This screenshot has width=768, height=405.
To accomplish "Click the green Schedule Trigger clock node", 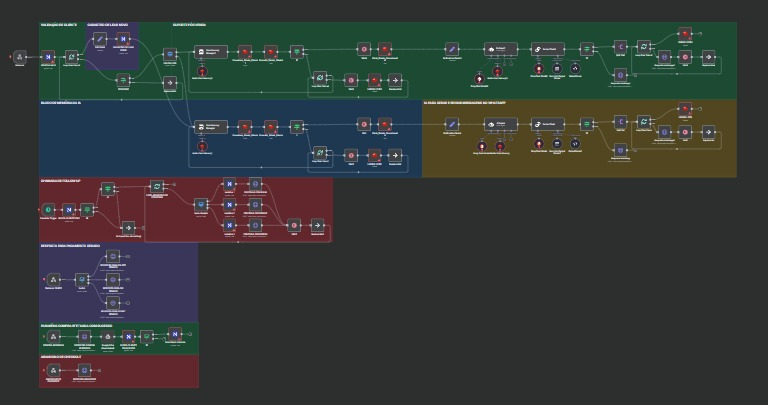I will 48,209.
